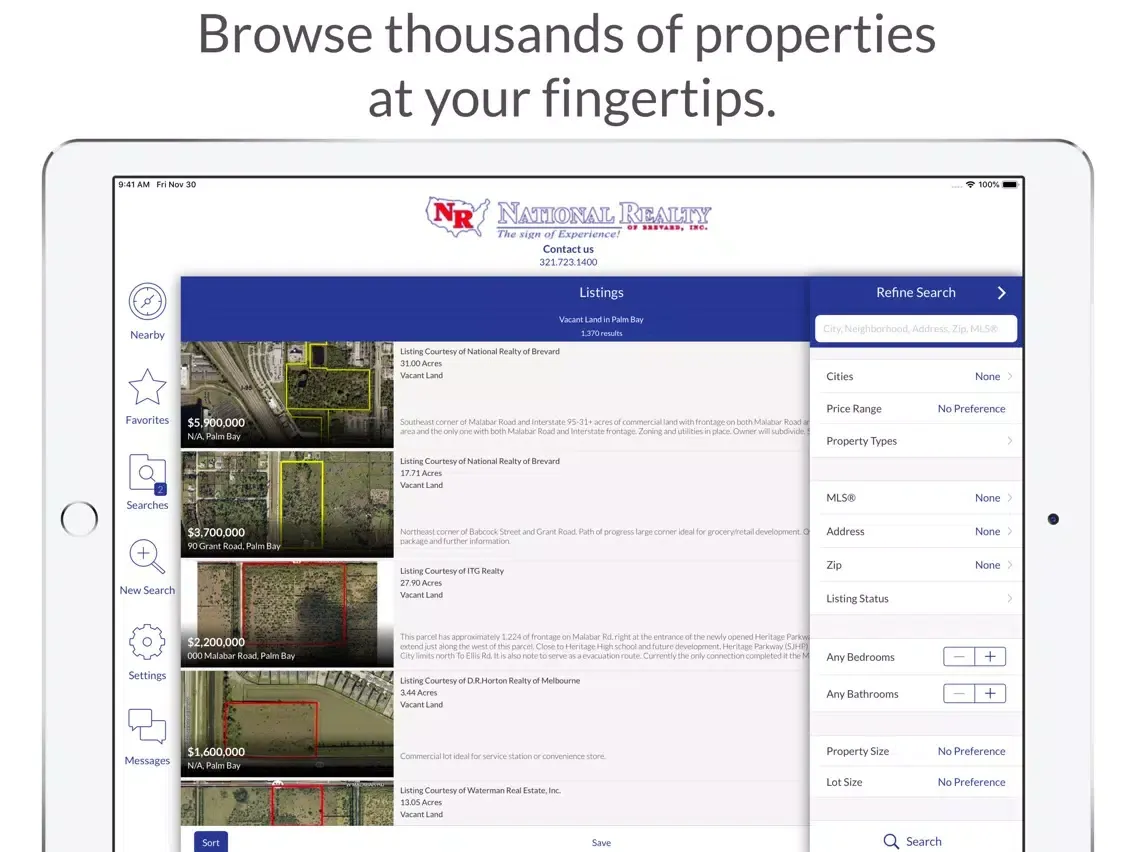Open the $3,700,000 Grant Road listing thumbnail

[287, 504]
